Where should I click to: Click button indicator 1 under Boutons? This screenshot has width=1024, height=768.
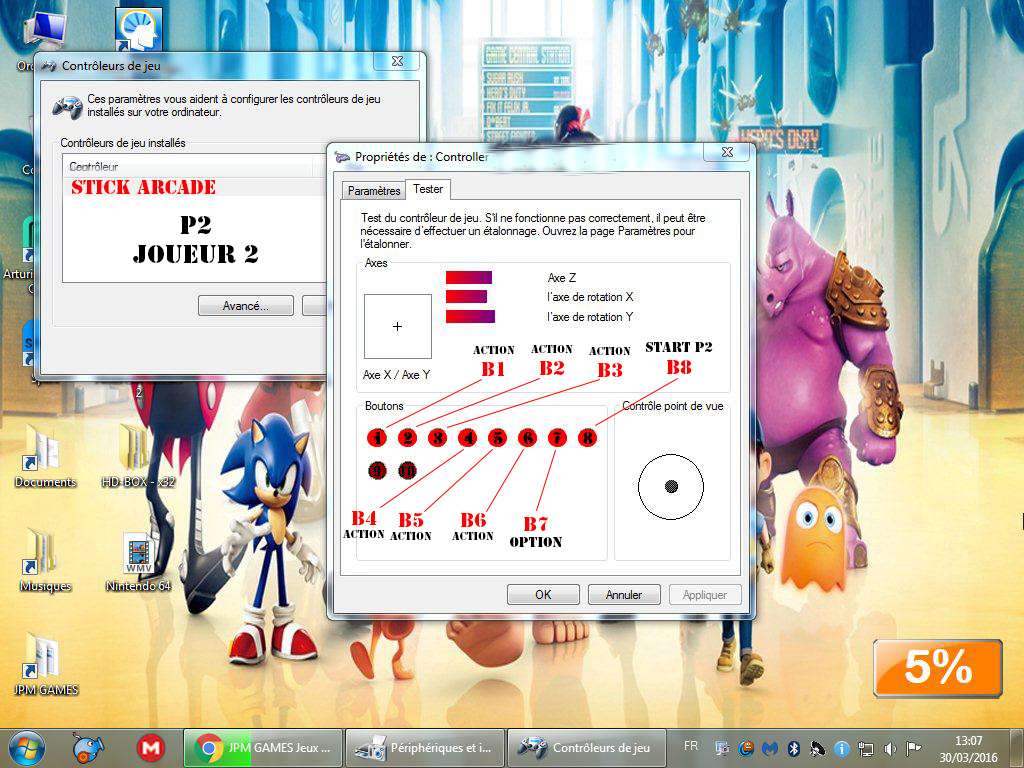(377, 438)
